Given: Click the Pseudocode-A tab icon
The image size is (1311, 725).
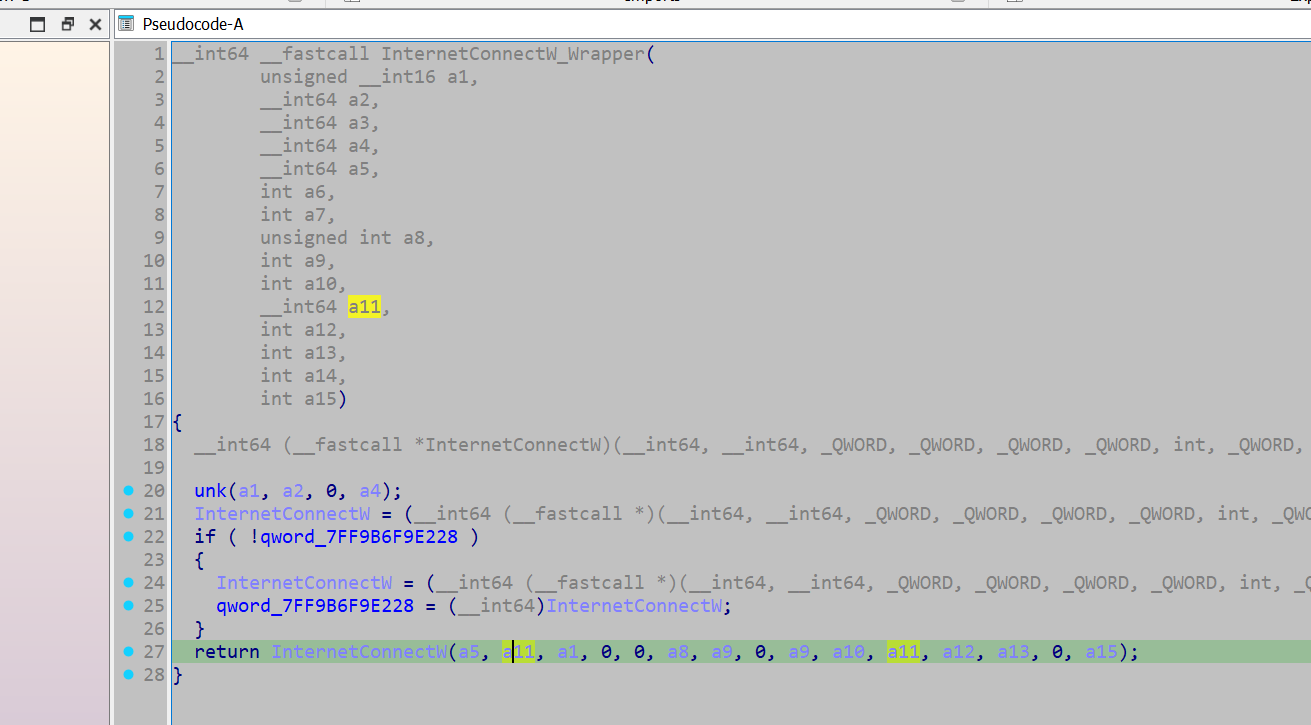Looking at the screenshot, I should [x=127, y=24].
